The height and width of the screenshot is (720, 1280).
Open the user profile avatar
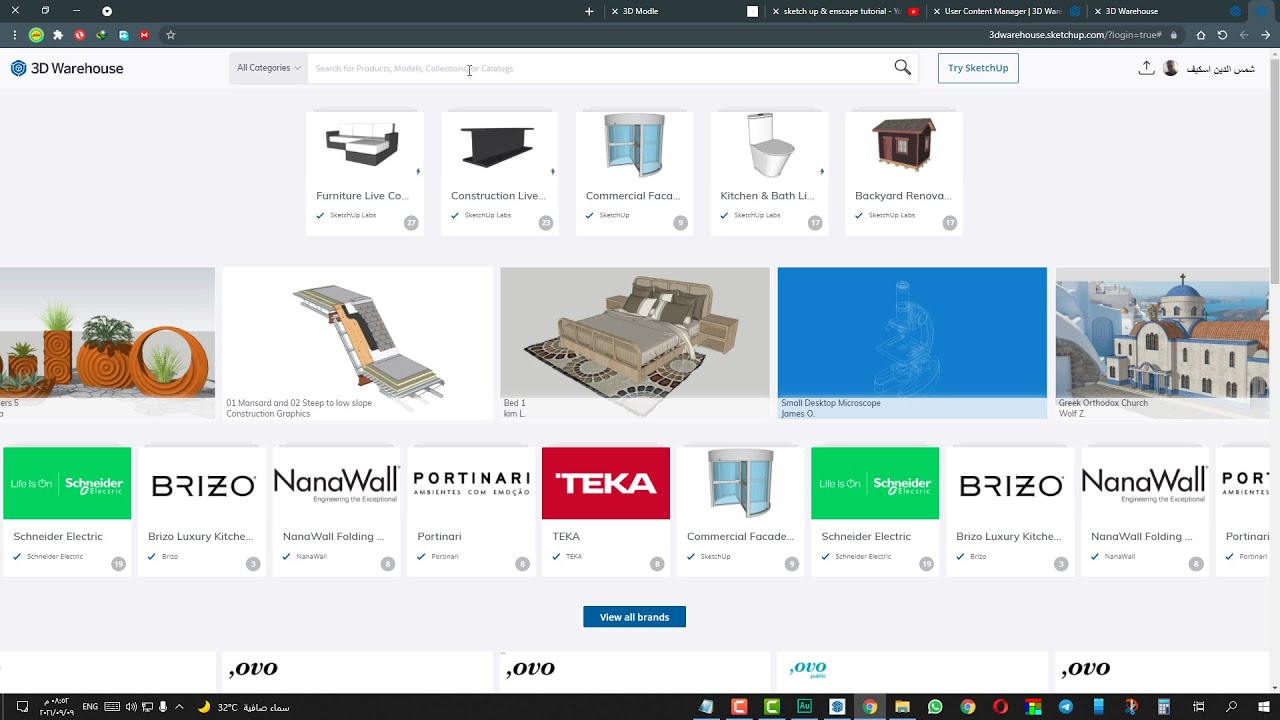[1171, 68]
